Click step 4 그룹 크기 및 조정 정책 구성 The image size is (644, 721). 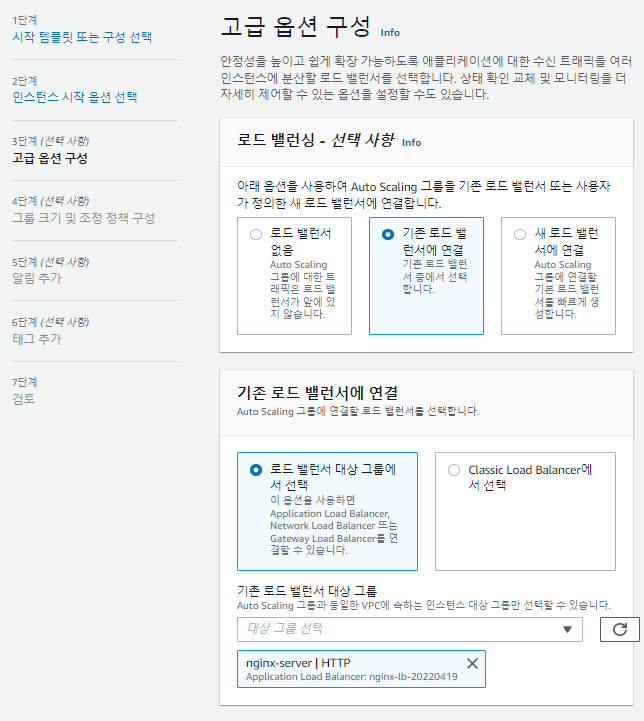83,218
